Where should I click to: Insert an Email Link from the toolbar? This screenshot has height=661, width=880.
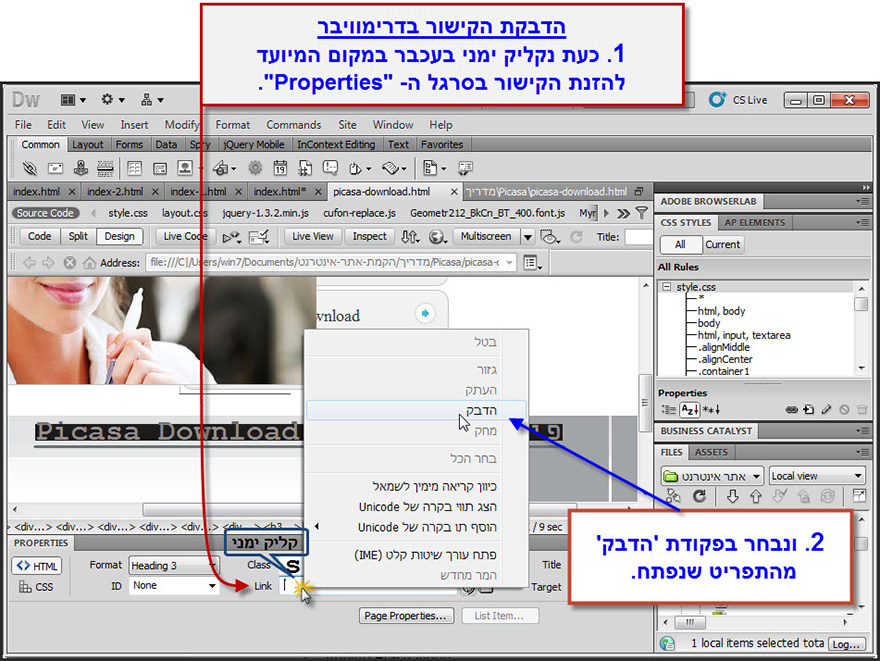click(x=55, y=168)
